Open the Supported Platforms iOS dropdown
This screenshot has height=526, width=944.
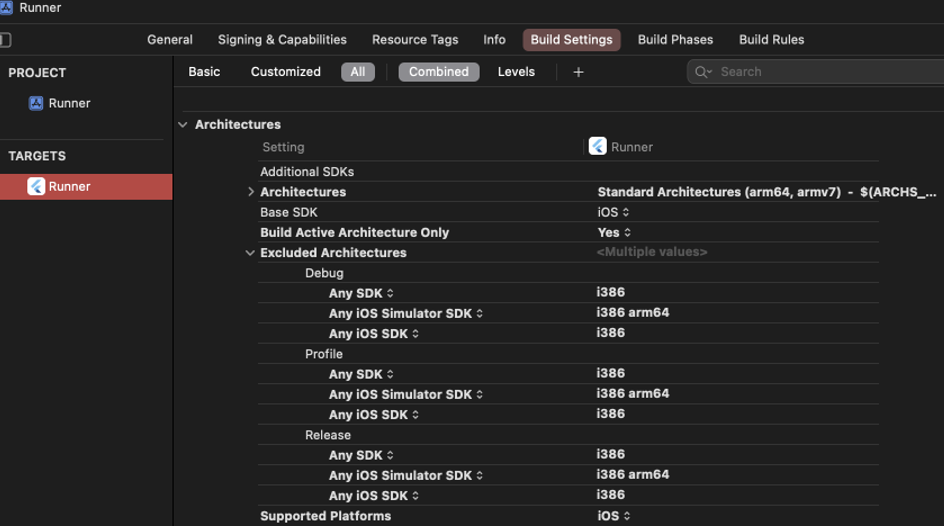tap(613, 516)
